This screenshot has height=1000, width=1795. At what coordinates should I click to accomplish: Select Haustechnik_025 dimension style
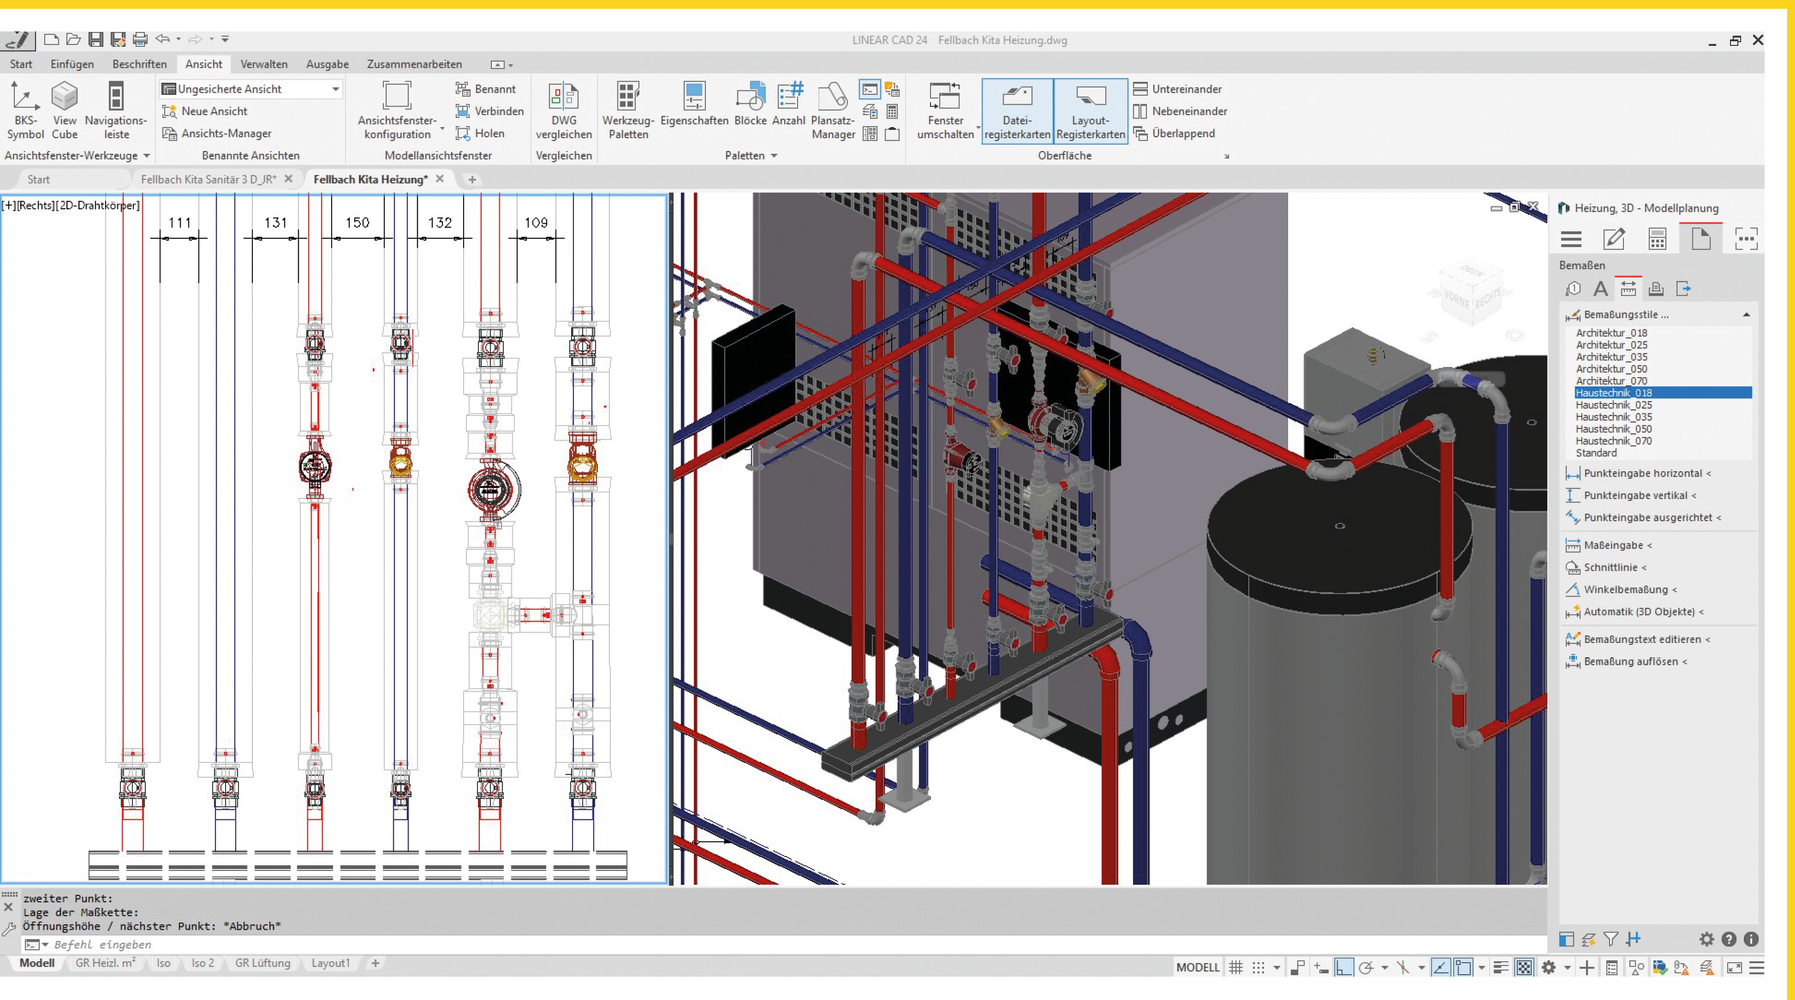pyautogui.click(x=1613, y=405)
